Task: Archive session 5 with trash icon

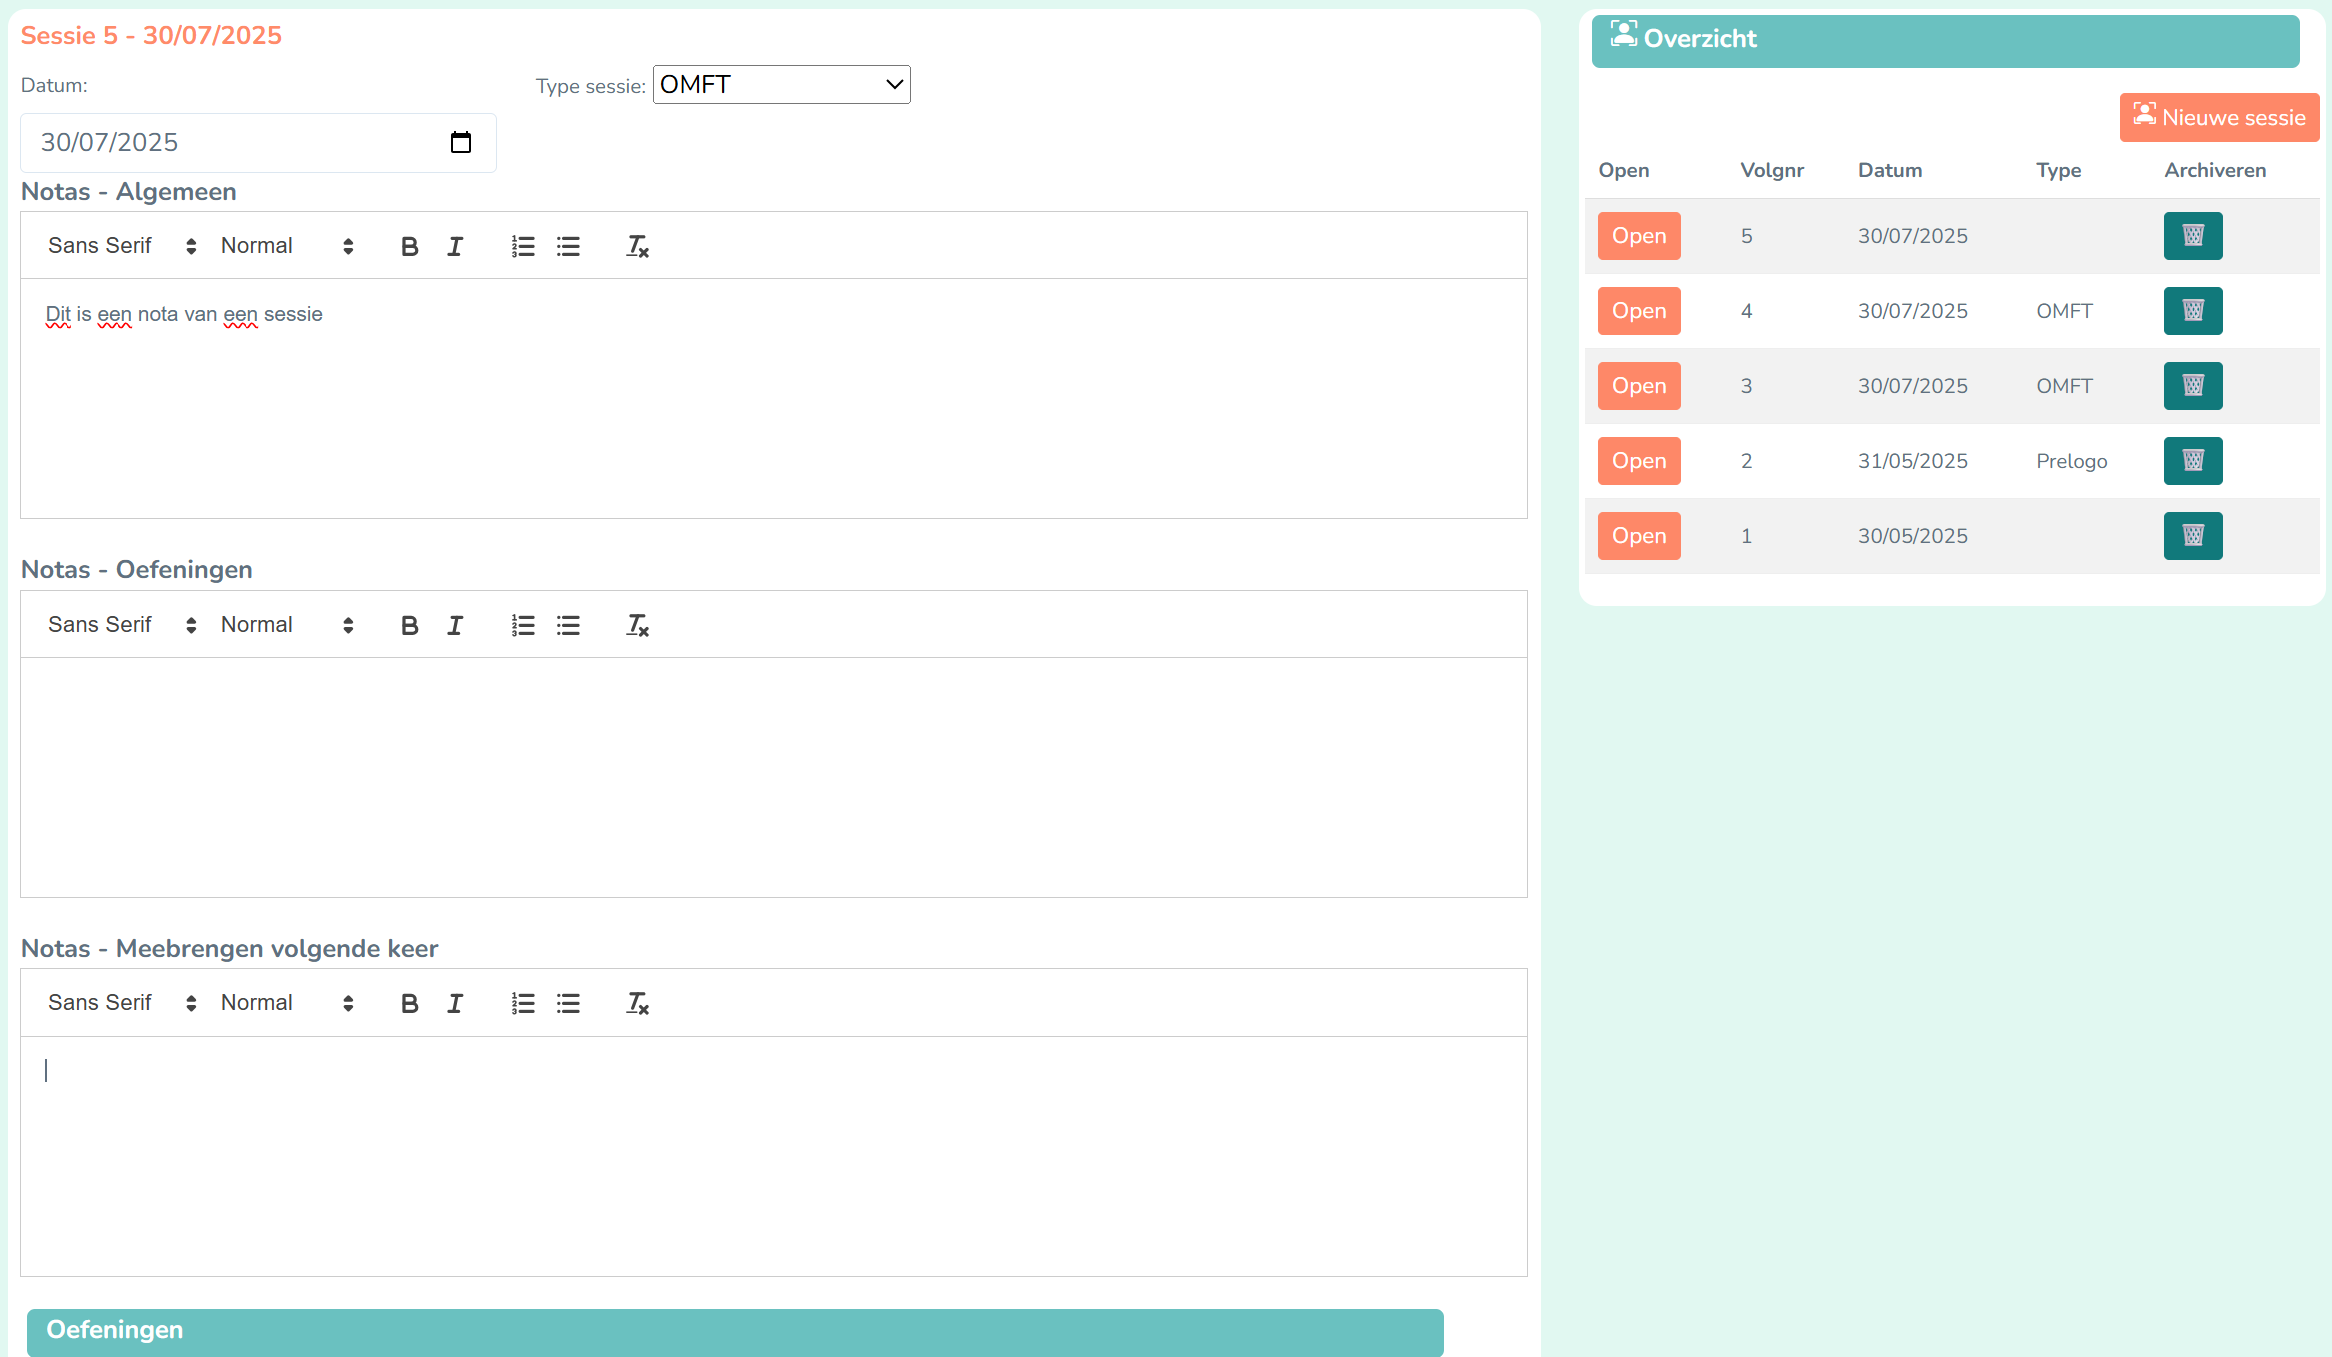Action: tap(2192, 236)
